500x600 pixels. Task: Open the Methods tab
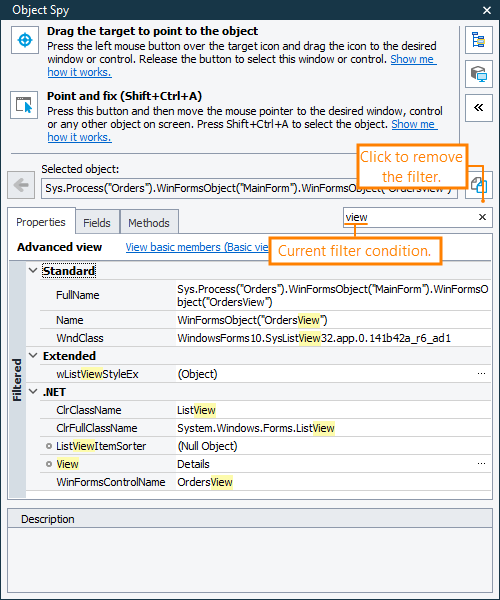(x=149, y=222)
